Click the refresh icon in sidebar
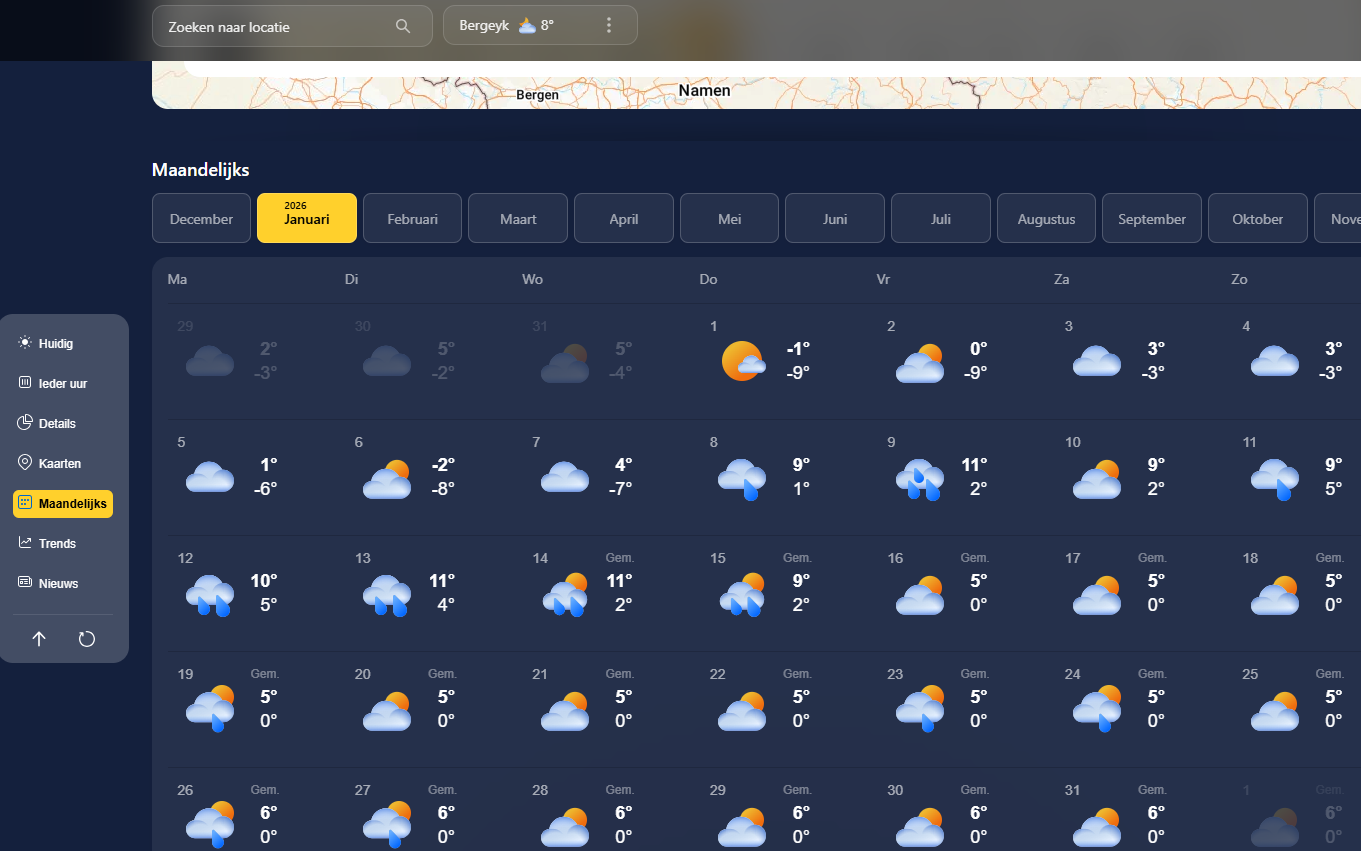This screenshot has height=851, width=1361. point(87,639)
